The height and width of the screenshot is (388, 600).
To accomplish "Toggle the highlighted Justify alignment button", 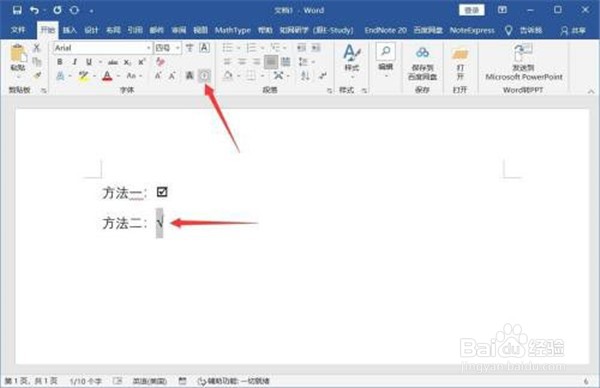I will (x=271, y=62).
